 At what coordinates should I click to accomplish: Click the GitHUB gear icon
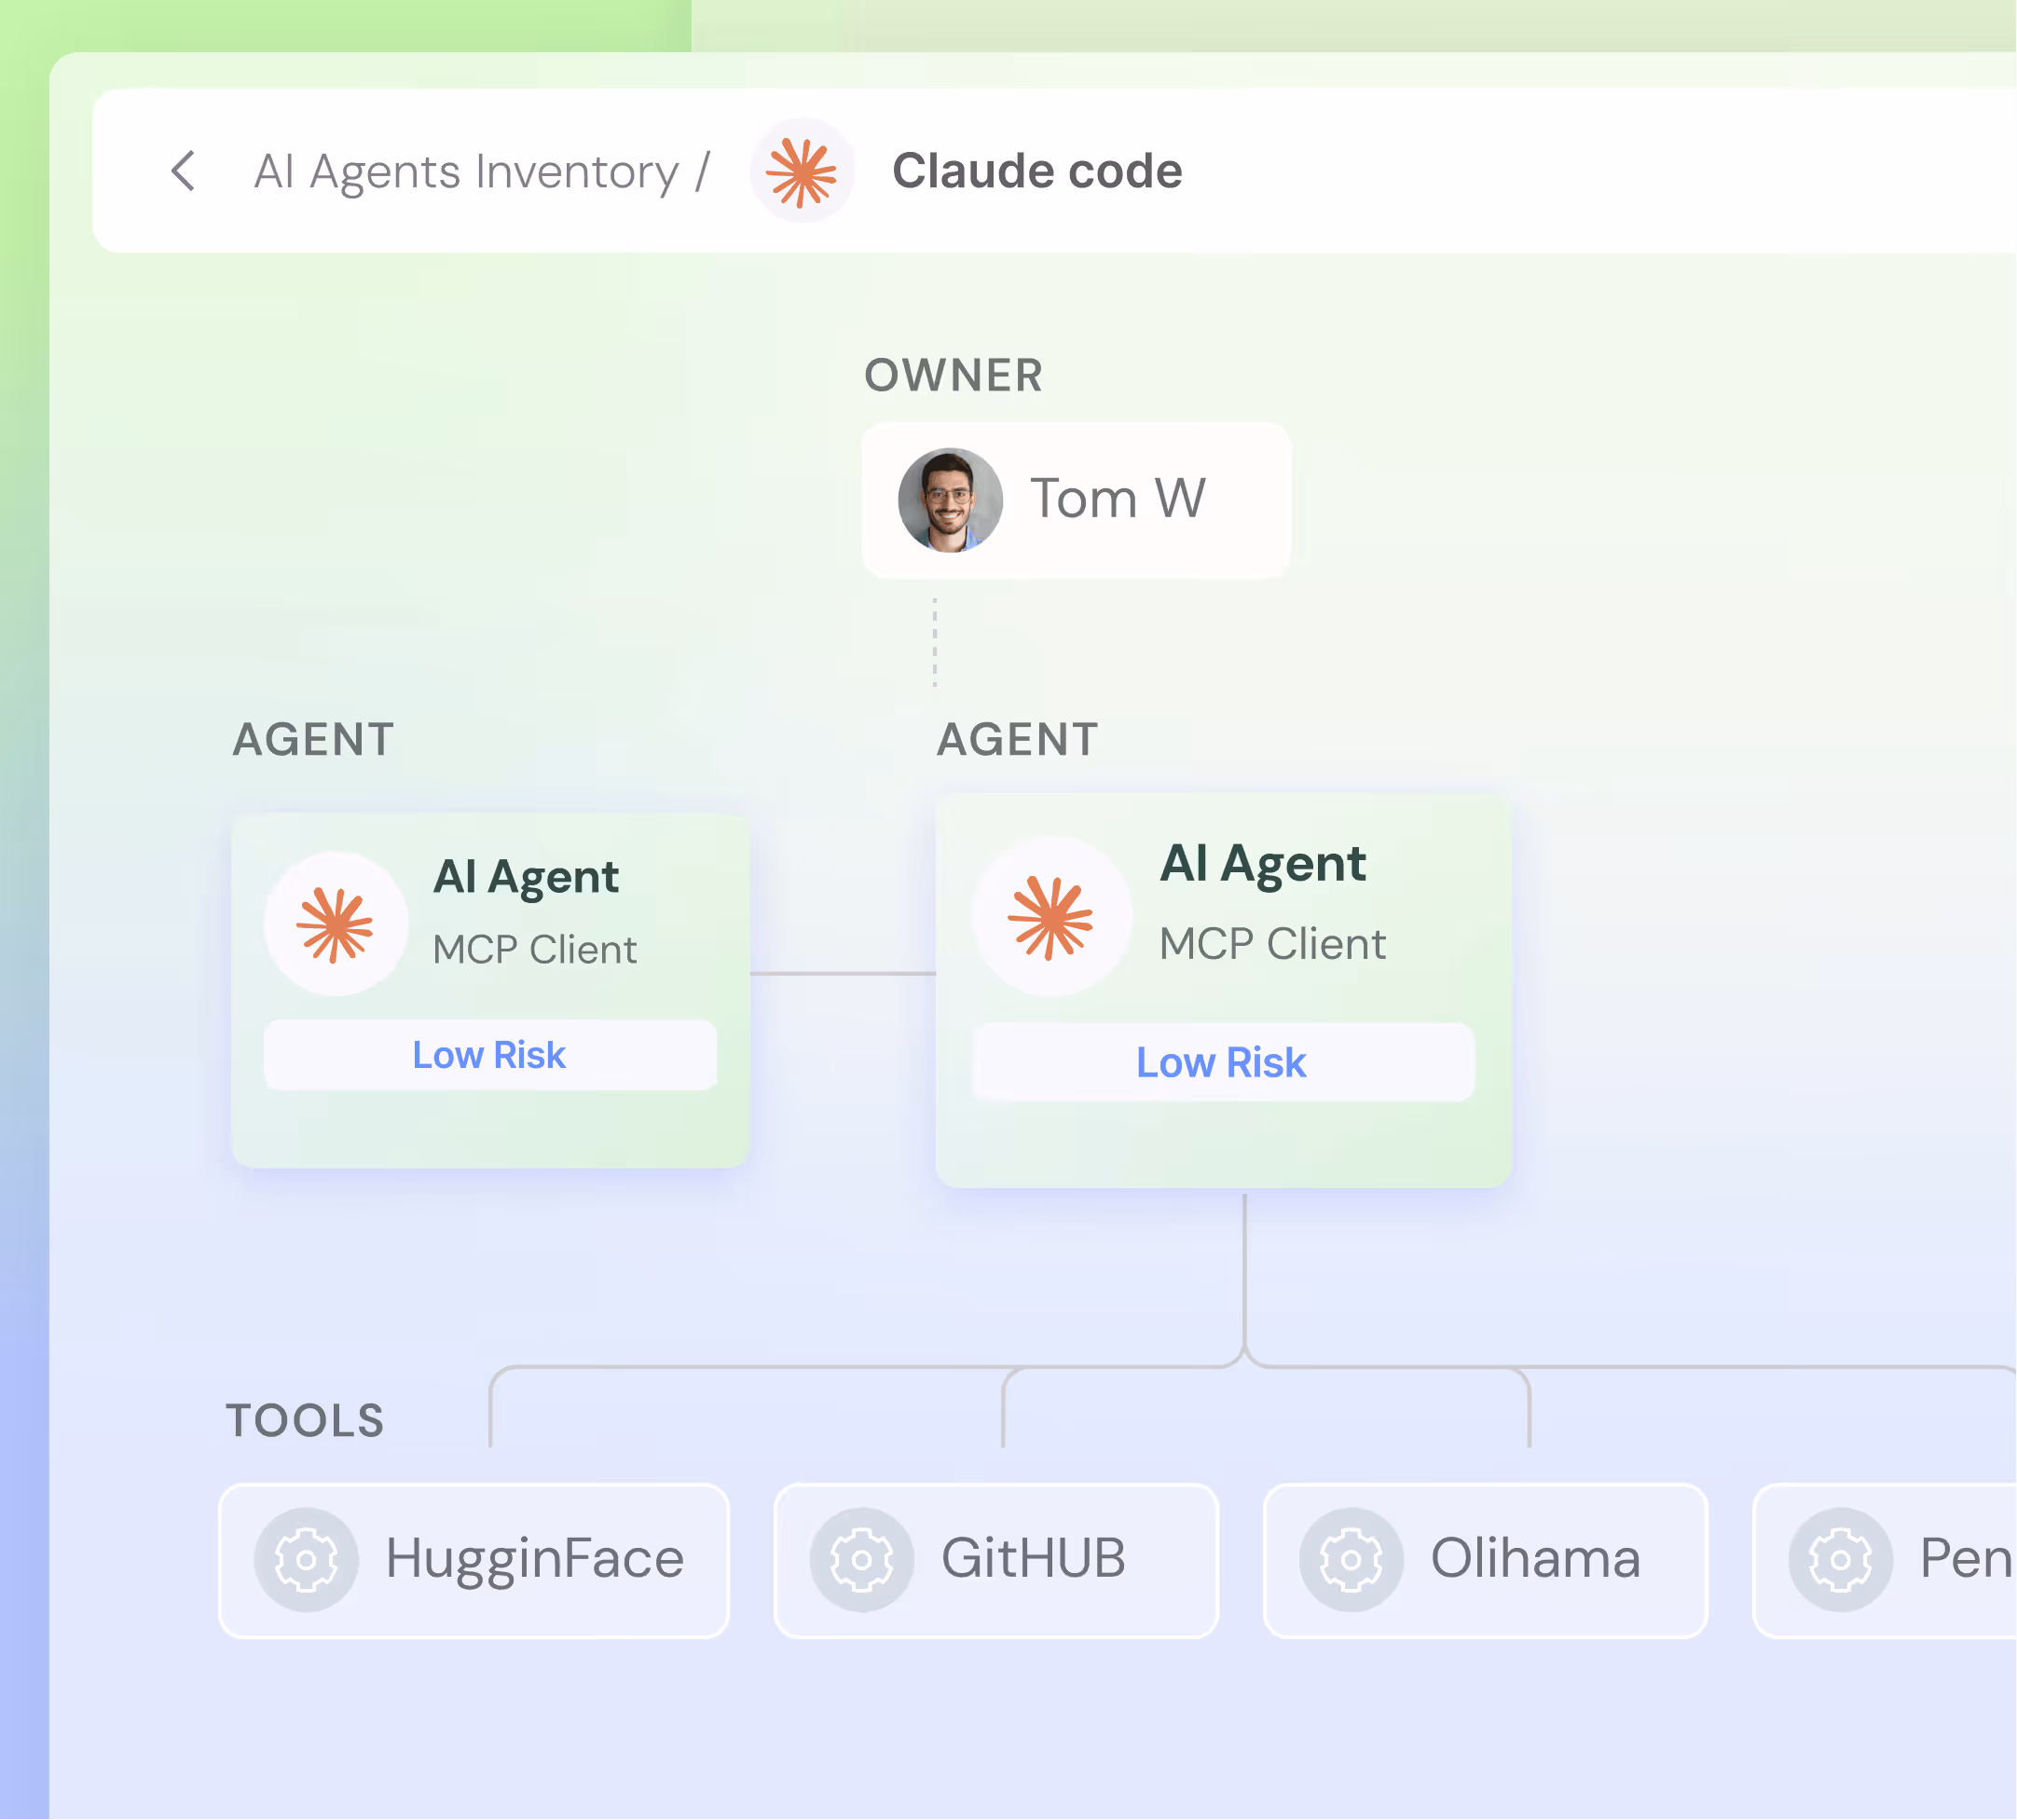pos(862,1561)
